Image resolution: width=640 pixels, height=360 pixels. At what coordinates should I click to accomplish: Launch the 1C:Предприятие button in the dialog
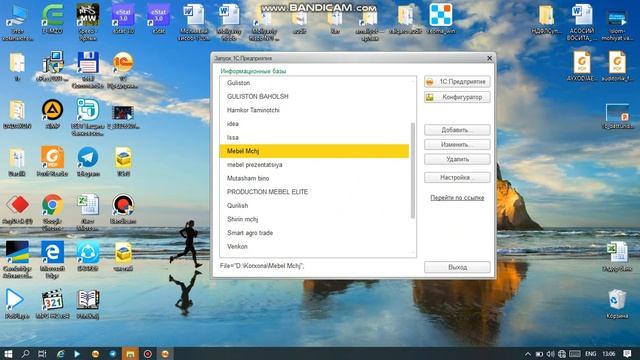point(457,82)
